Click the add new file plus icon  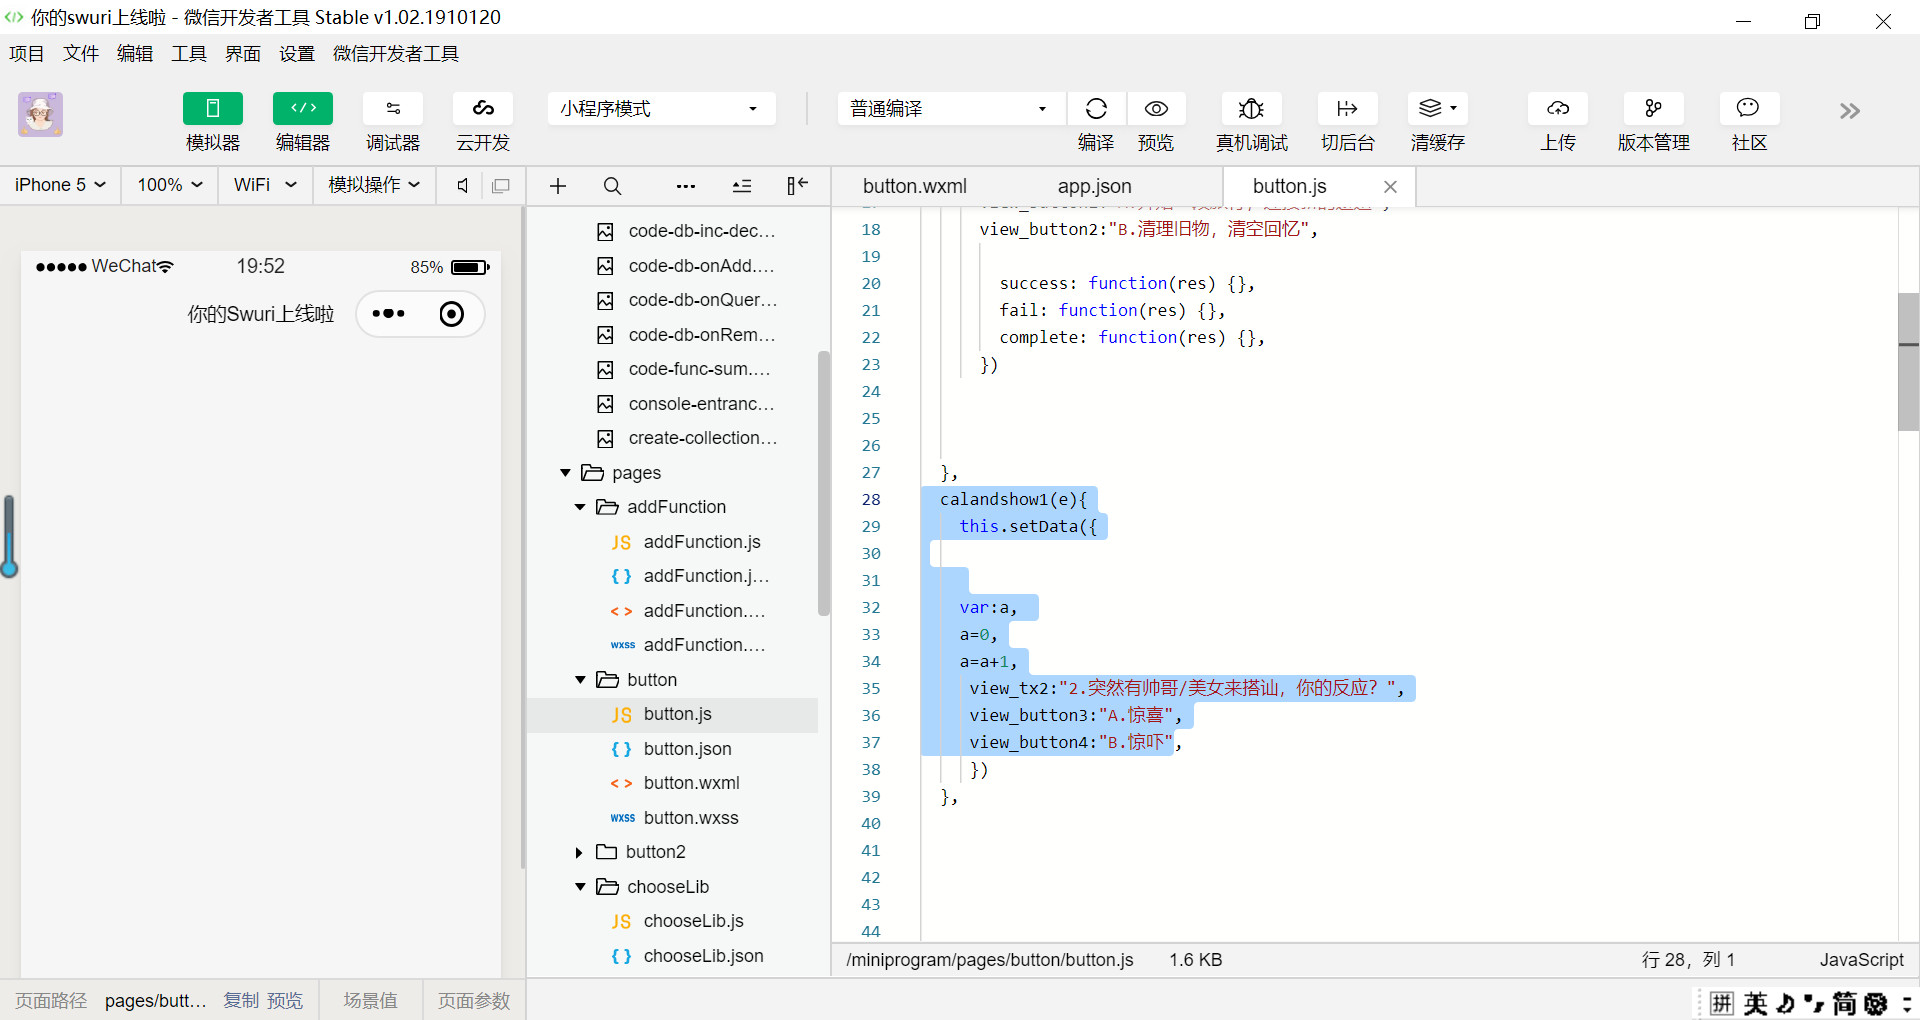tap(558, 186)
